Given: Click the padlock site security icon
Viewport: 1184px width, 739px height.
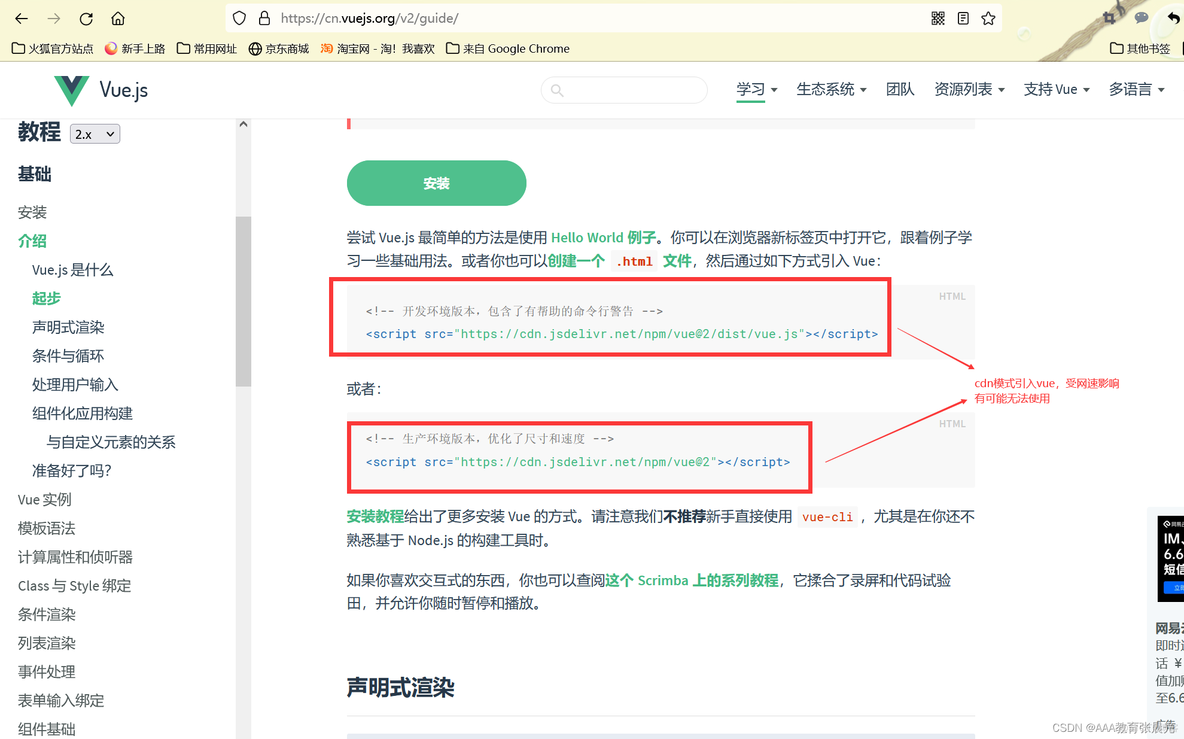Looking at the screenshot, I should pyautogui.click(x=264, y=18).
